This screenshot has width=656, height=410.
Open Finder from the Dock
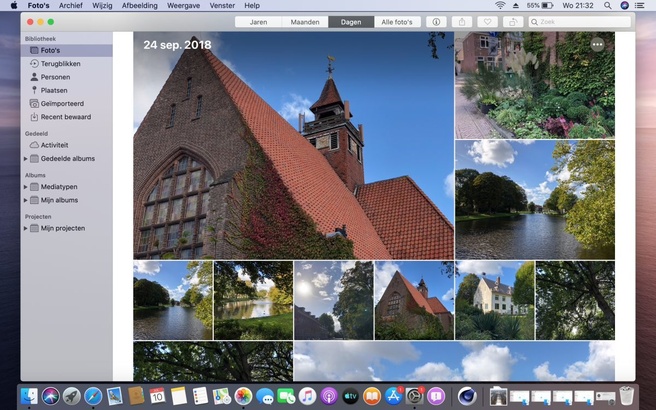pyautogui.click(x=29, y=396)
